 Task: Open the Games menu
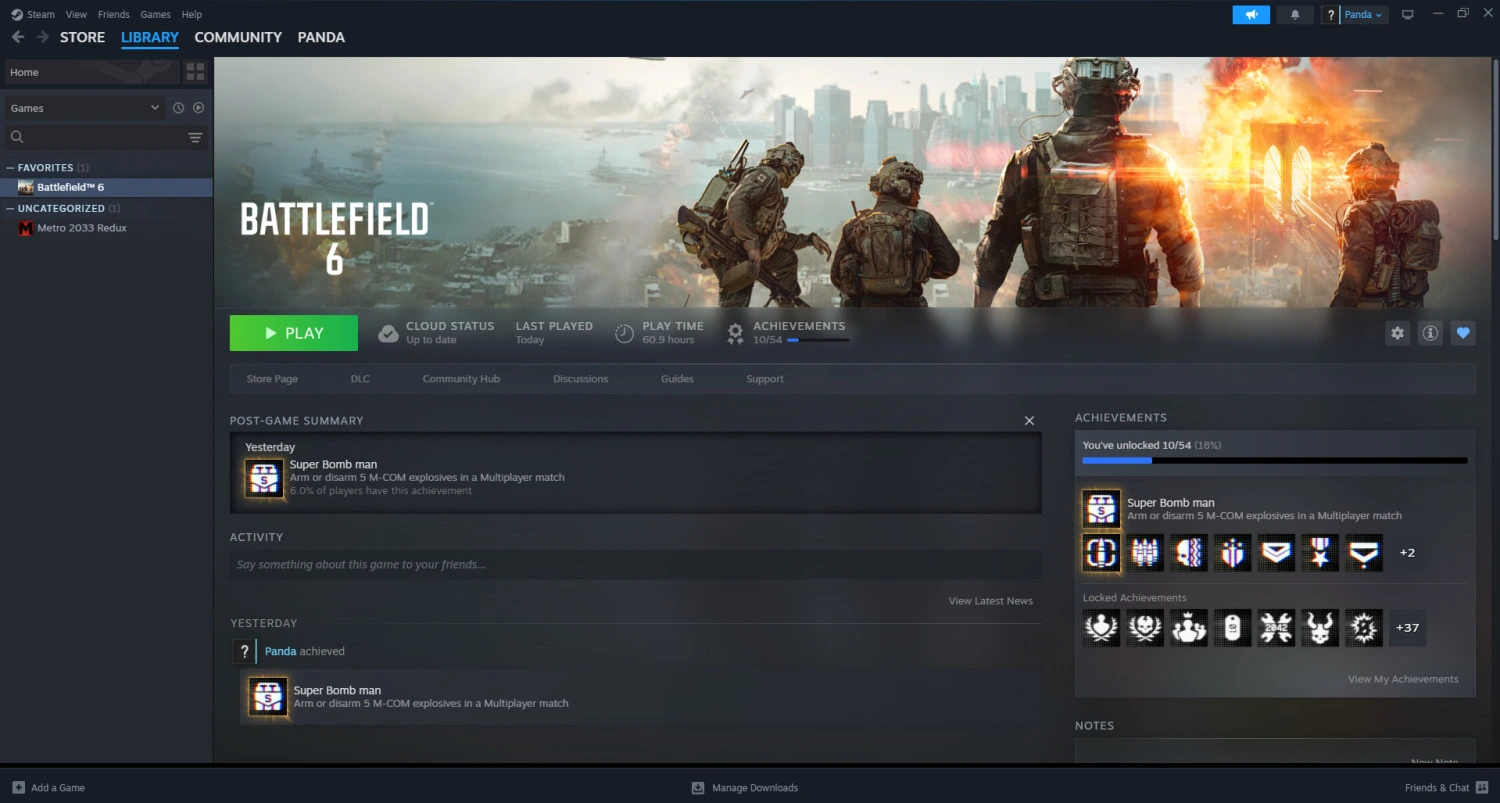(x=155, y=15)
